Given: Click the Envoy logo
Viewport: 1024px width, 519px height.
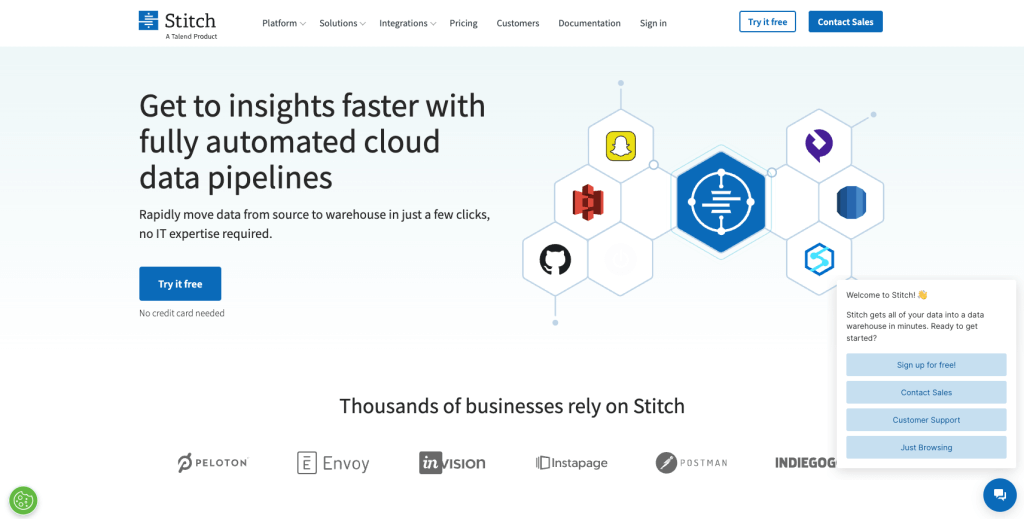Looking at the screenshot, I should tap(333, 463).
